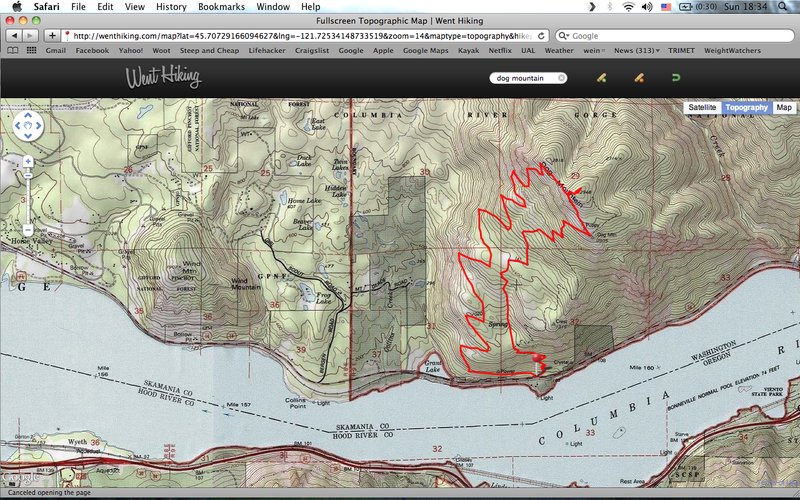Pan the map right with the arrow control

[38, 126]
